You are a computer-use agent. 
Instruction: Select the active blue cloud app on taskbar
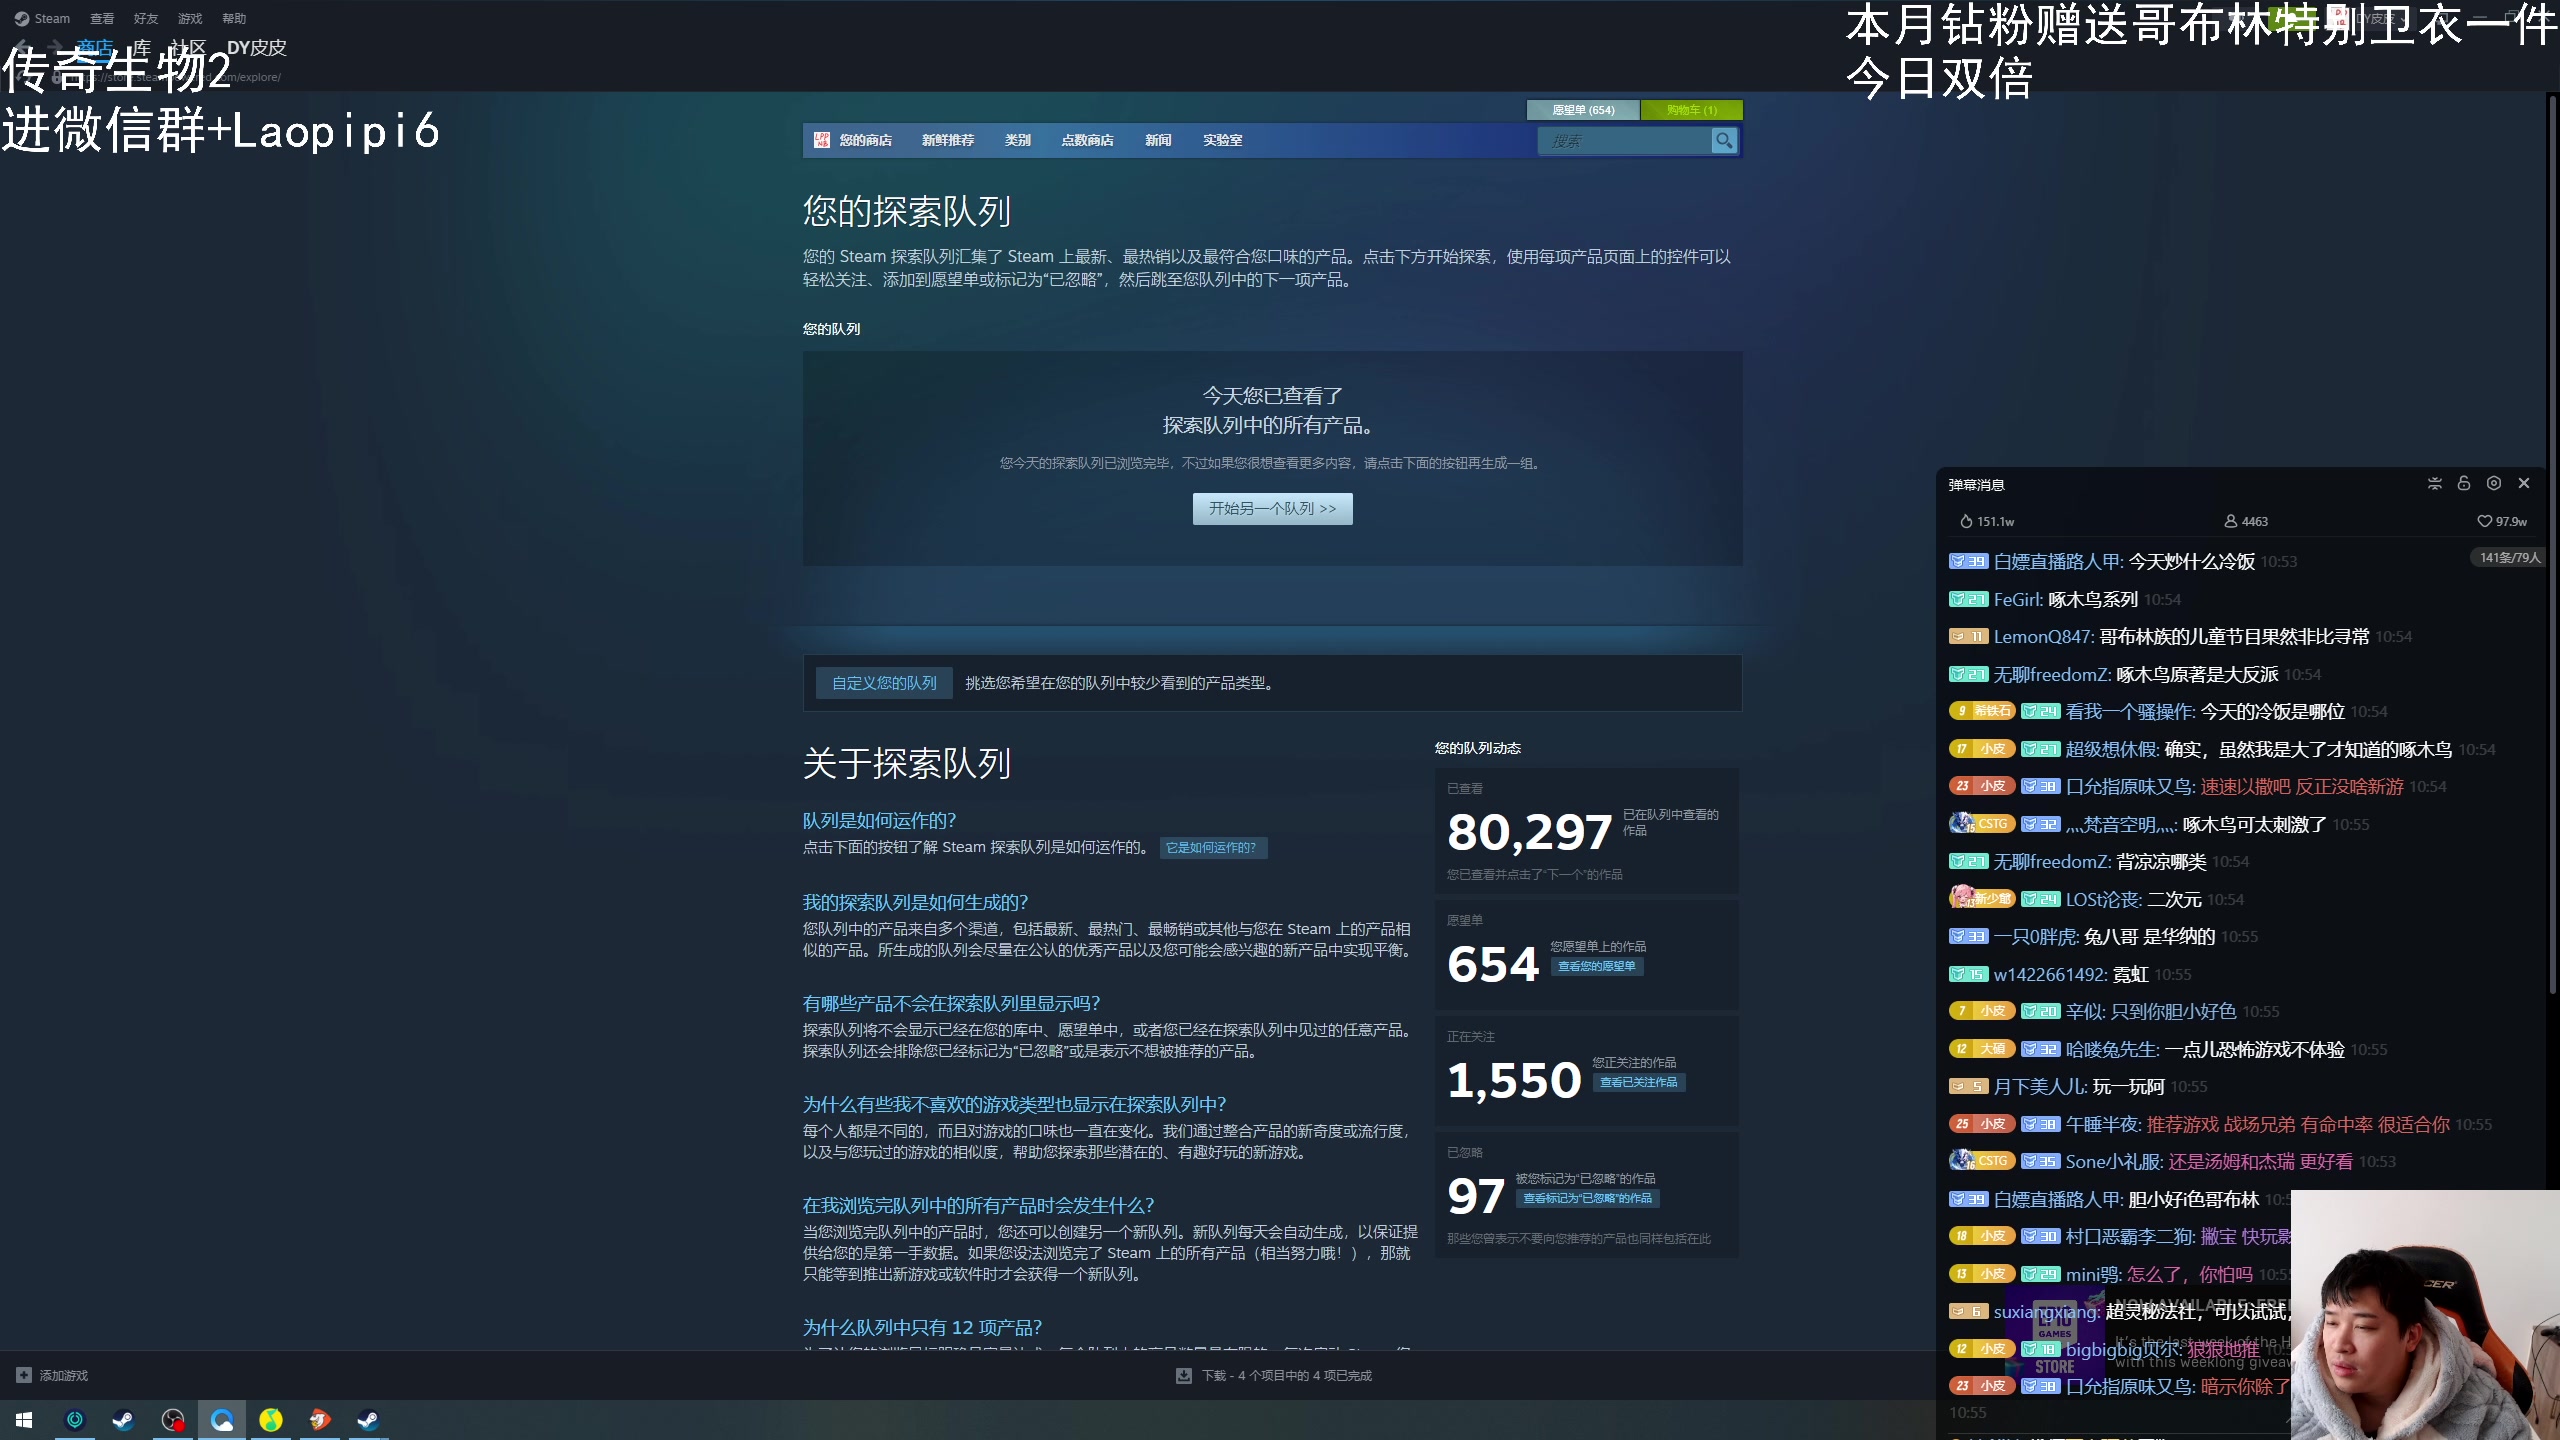click(222, 1420)
